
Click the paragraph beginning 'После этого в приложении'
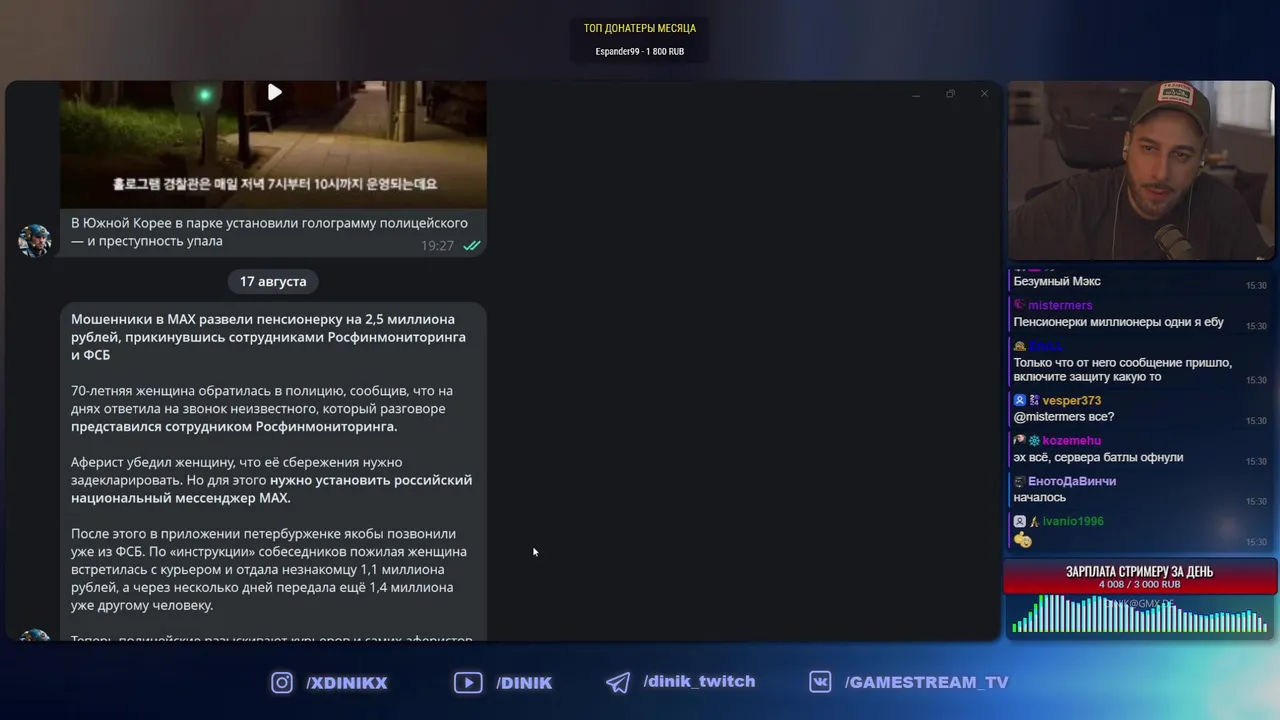269,569
